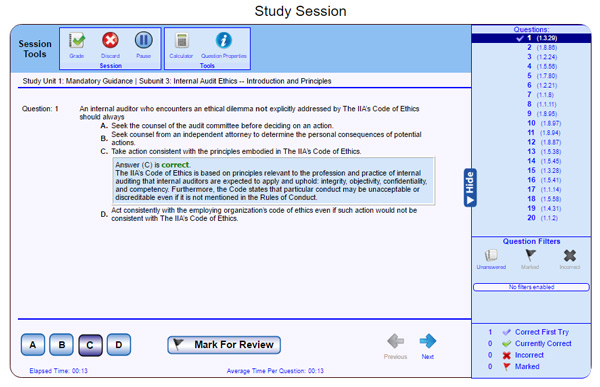Select currently highlighted question 1 entry
The width and height of the screenshot is (600, 387).
pyautogui.click(x=532, y=38)
